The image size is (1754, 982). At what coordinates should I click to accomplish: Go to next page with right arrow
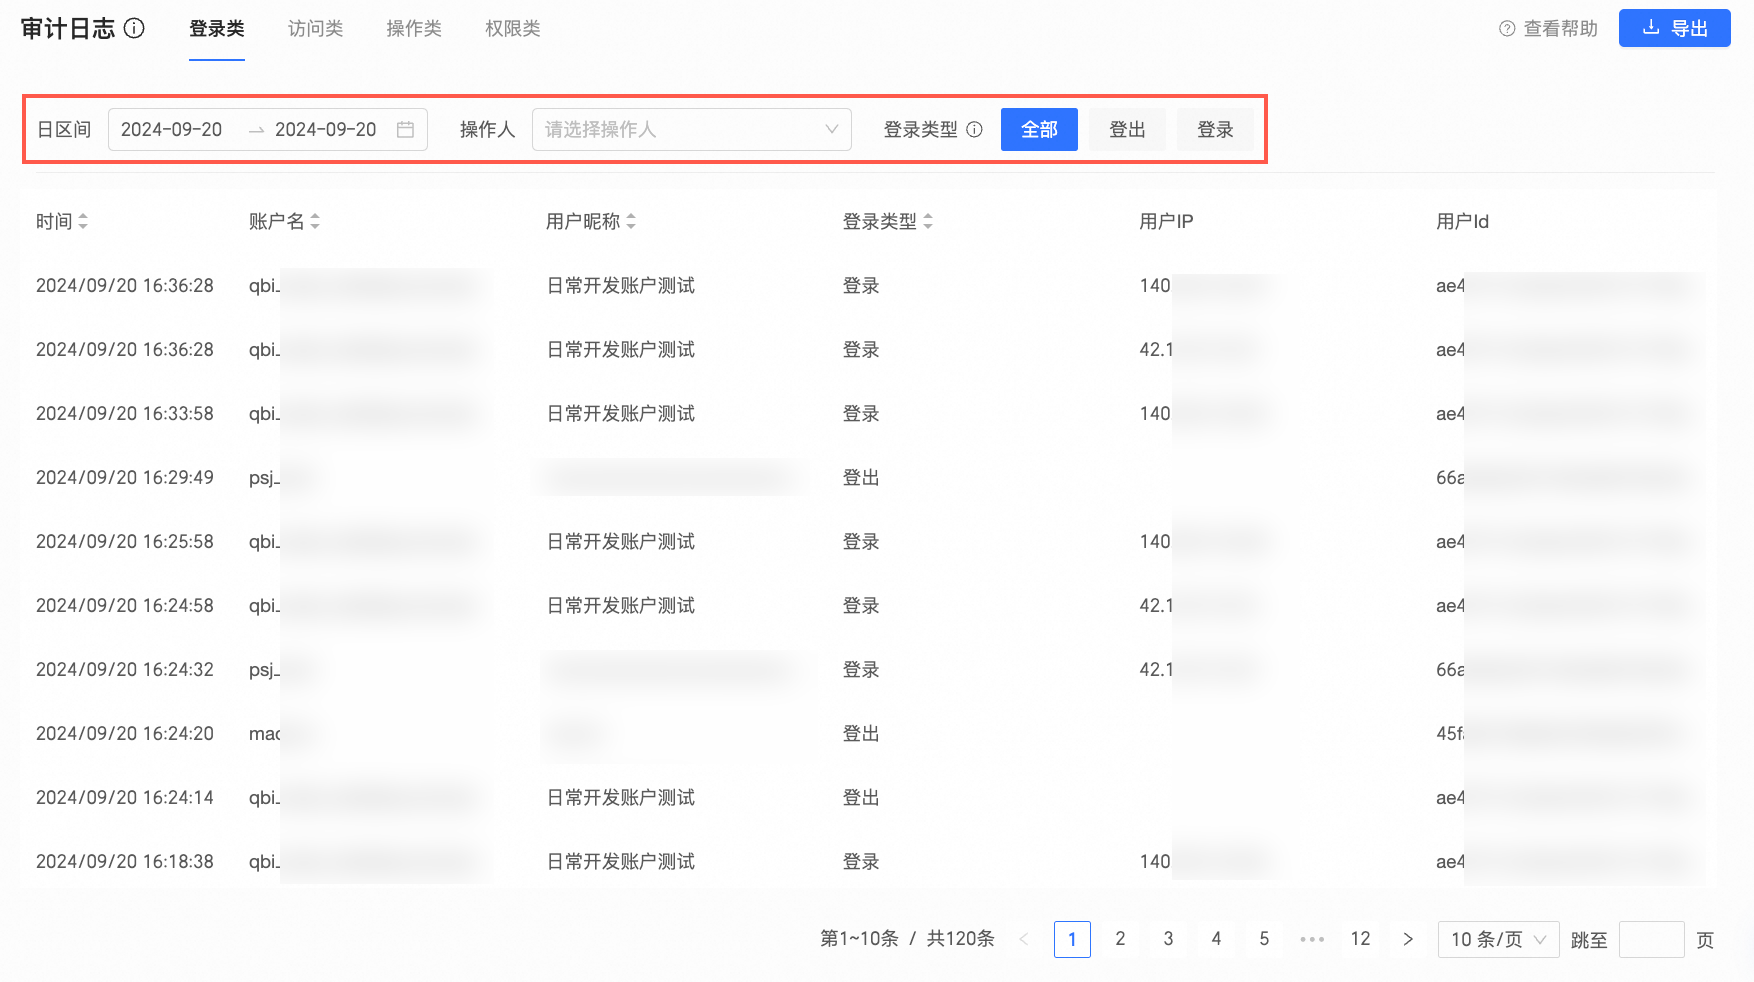point(1408,939)
